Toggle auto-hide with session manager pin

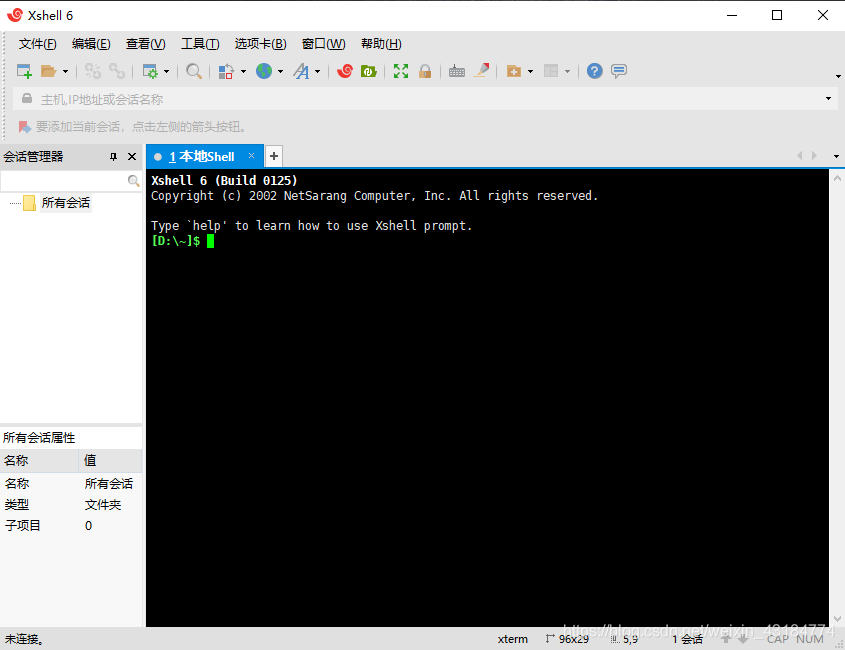[x=113, y=156]
